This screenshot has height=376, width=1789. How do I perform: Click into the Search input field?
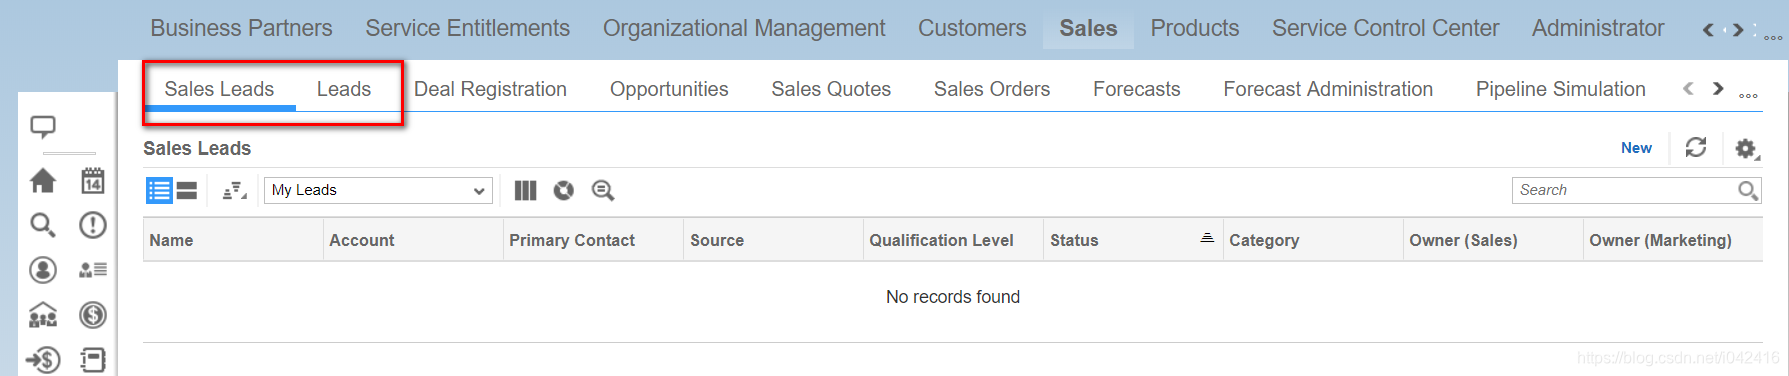(x=1625, y=190)
